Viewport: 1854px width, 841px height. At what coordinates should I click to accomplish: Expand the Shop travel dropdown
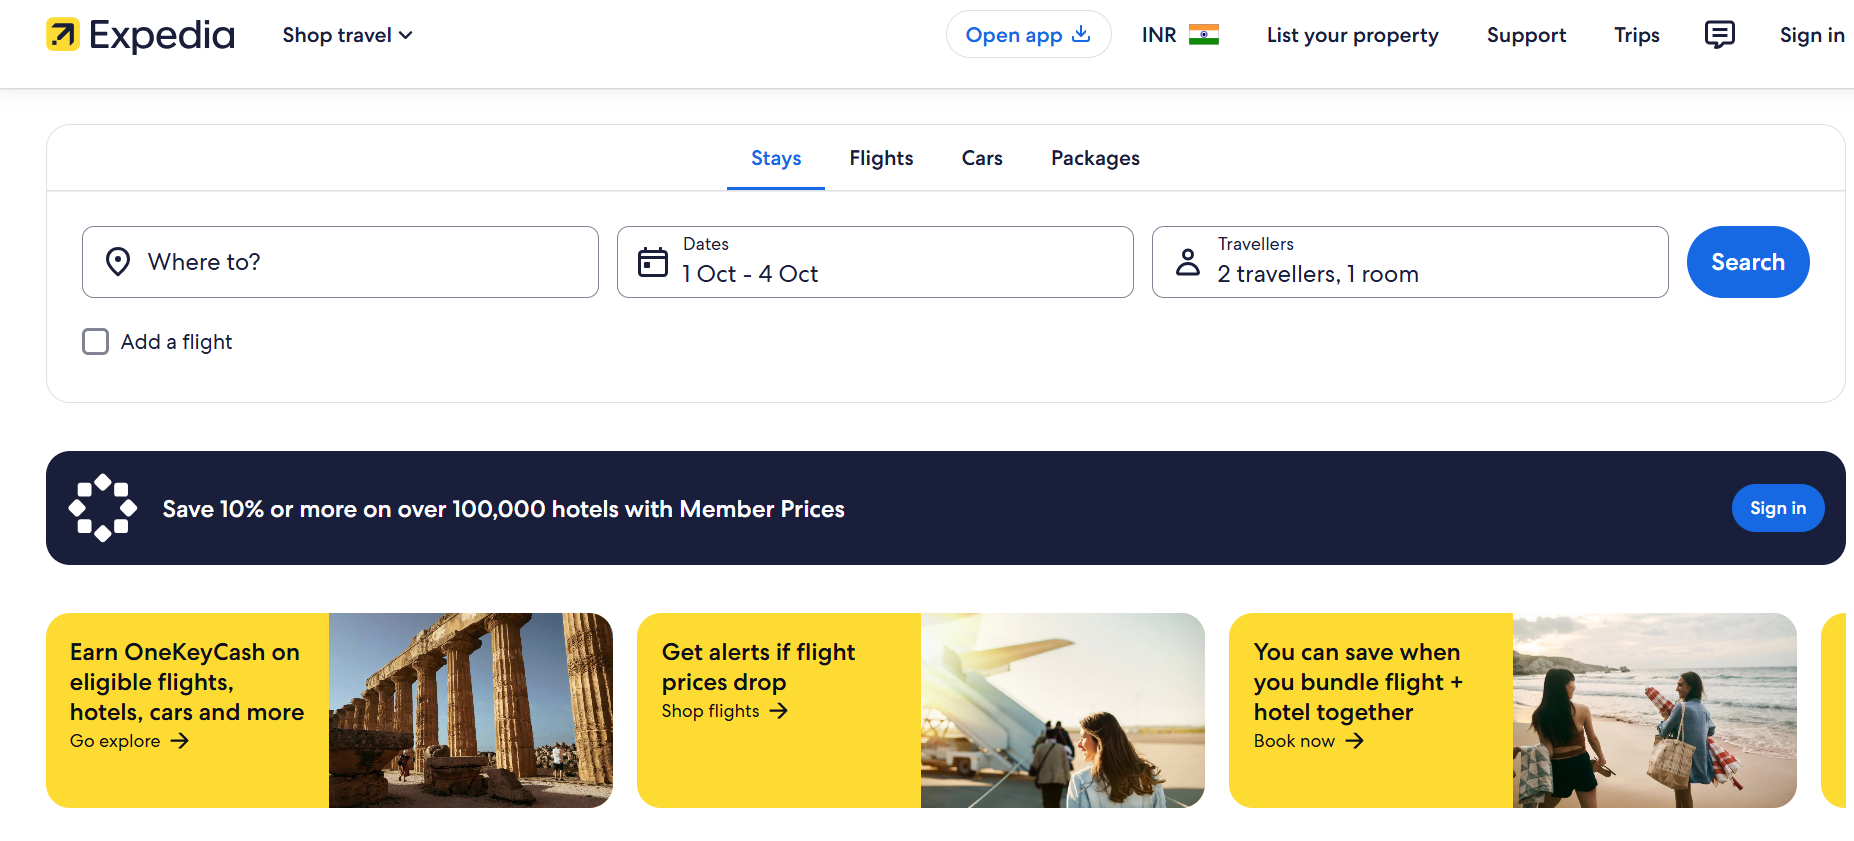click(x=347, y=35)
